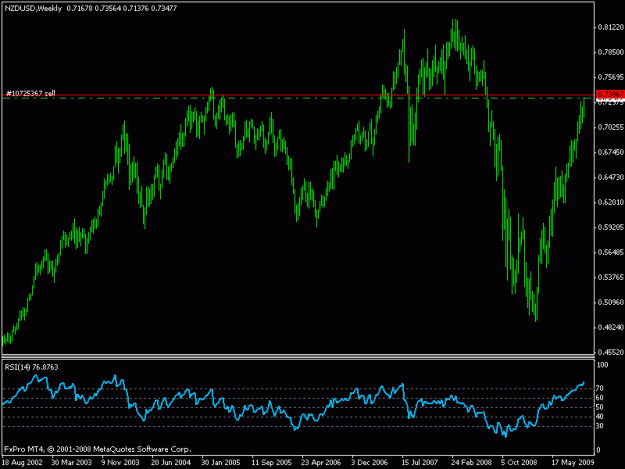Click the 5 Oct 2008 date label
Screen dimensions: 625x469
(519, 463)
